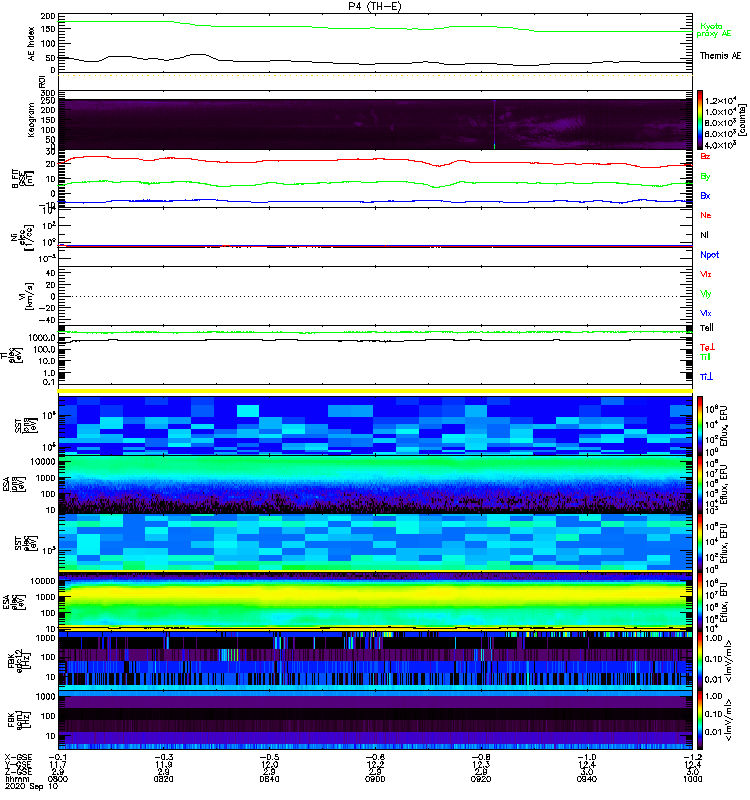Click the green Kyoto proxy AE curve

point(375,28)
